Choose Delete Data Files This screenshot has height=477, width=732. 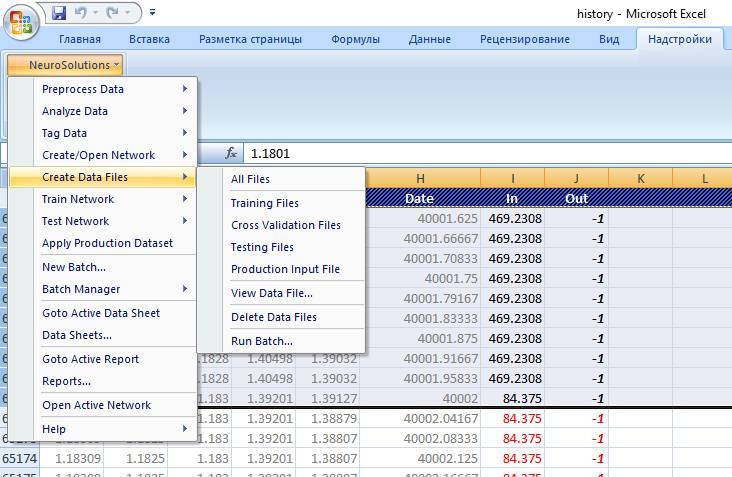(281, 317)
